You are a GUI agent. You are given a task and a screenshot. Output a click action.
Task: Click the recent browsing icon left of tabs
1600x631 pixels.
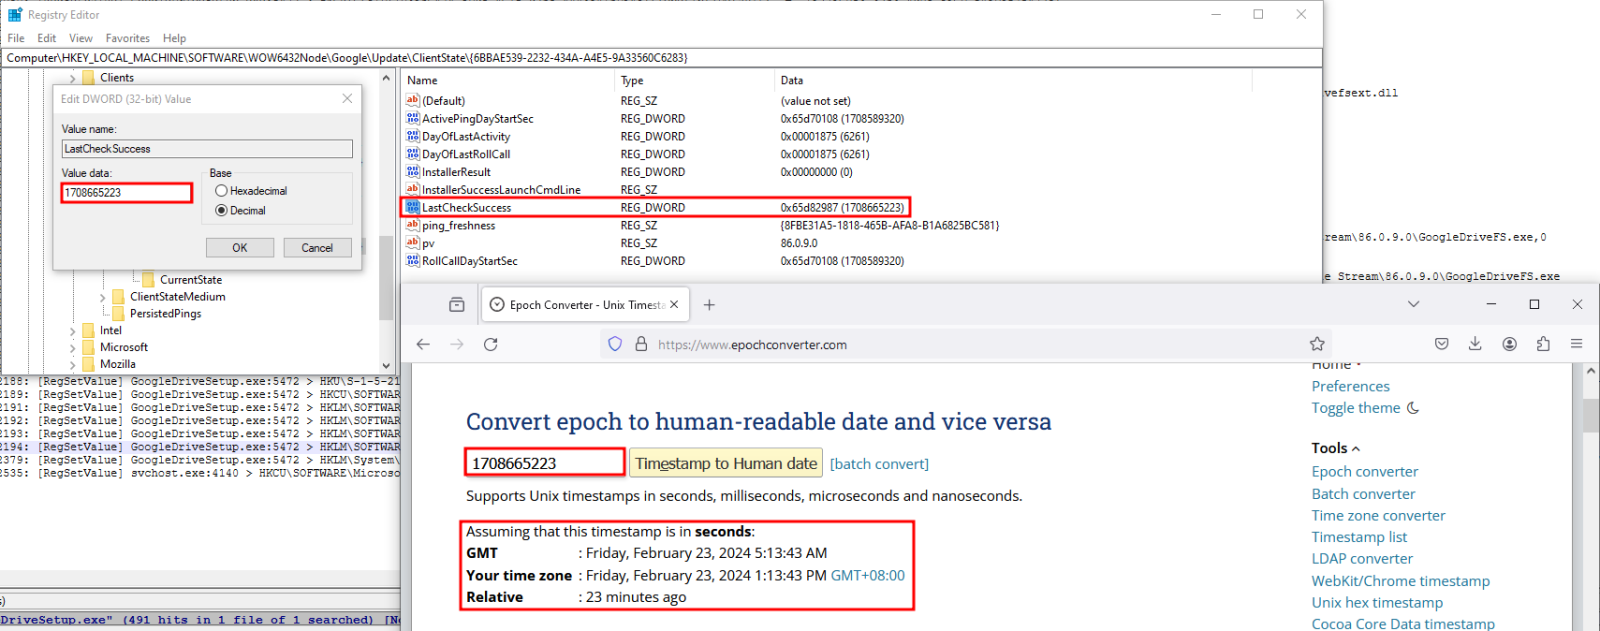coord(457,305)
